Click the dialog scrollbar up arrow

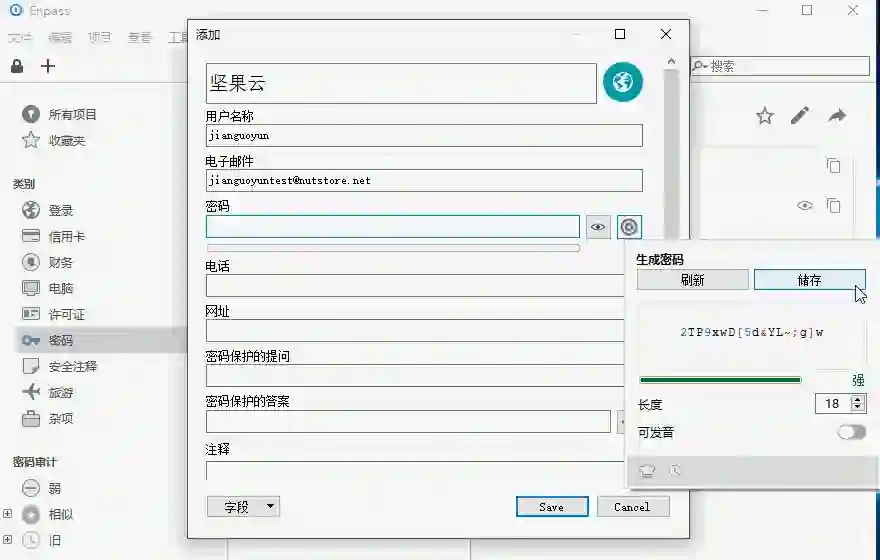click(x=671, y=61)
